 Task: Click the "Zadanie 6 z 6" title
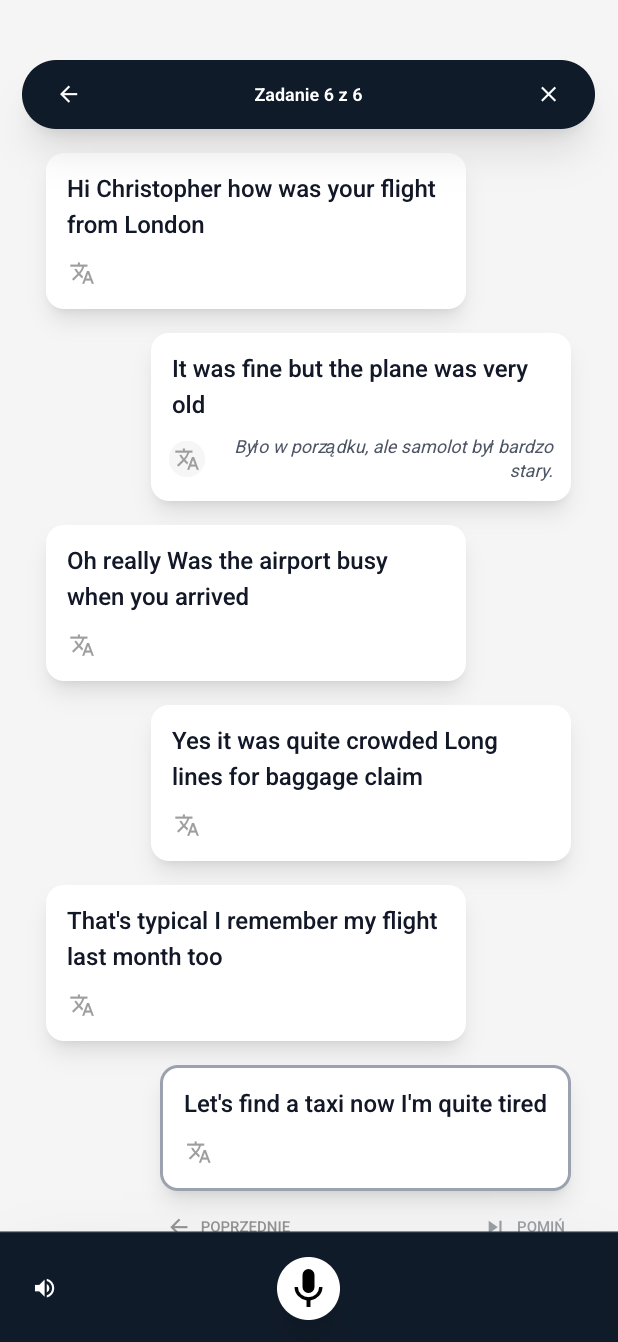point(308,95)
